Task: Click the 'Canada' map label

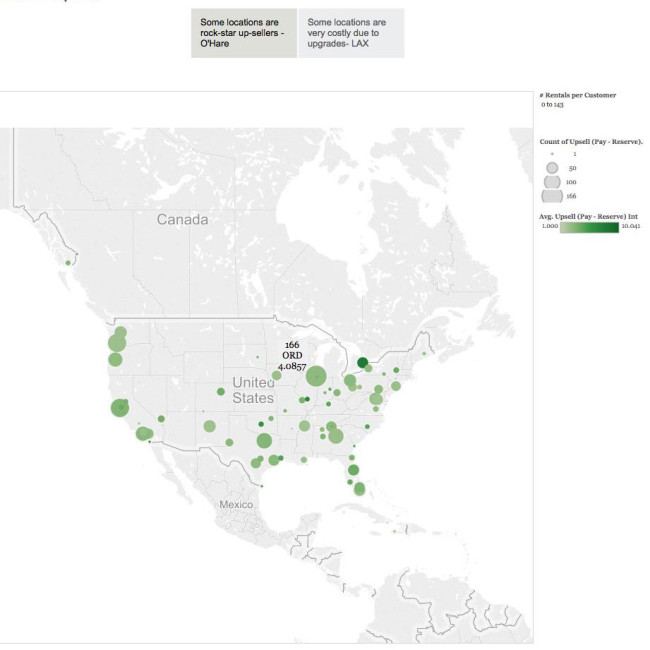Action: (x=182, y=219)
